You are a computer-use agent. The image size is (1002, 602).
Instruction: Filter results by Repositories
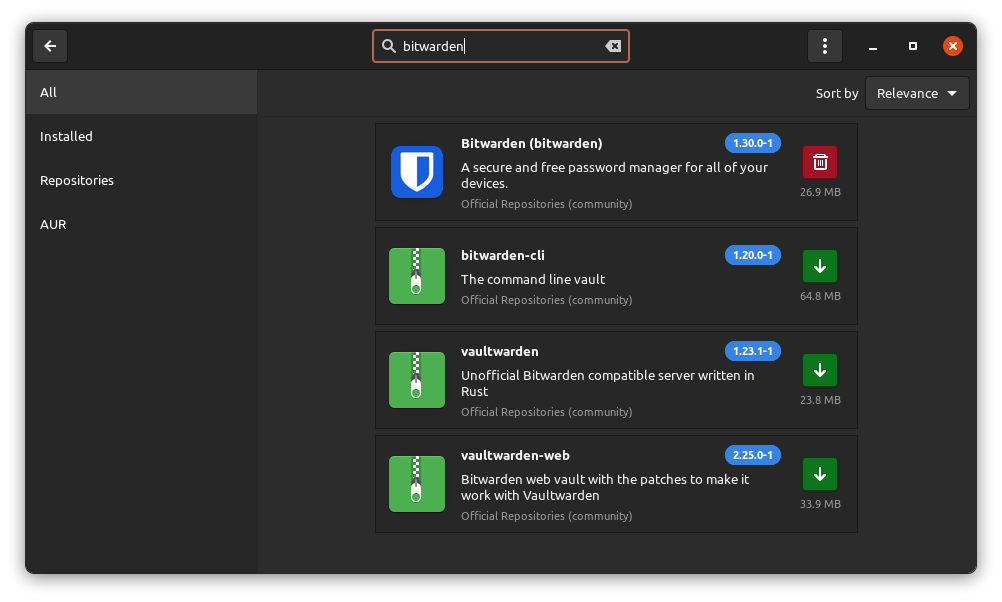[141, 180]
